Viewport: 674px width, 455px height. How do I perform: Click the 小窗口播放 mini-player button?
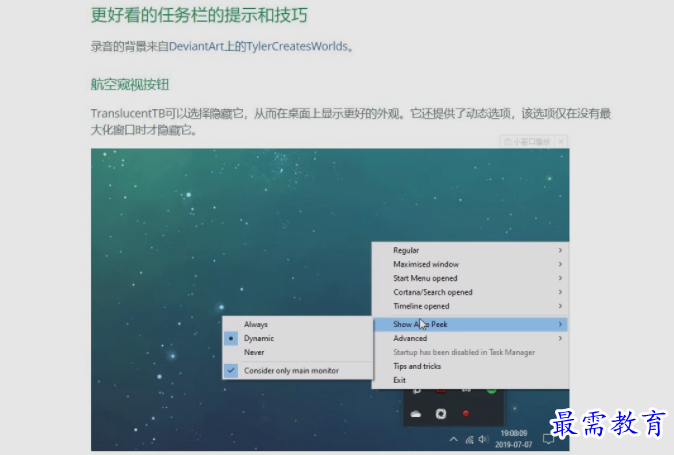click(528, 141)
